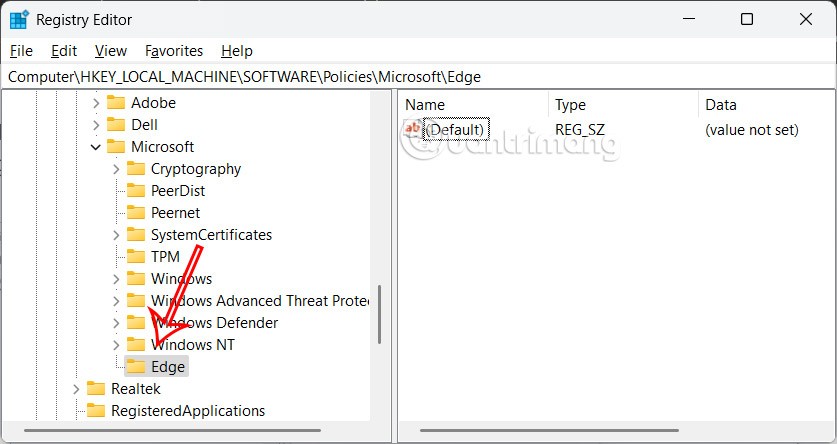Expand the Windows NT key chevron

[116, 345]
